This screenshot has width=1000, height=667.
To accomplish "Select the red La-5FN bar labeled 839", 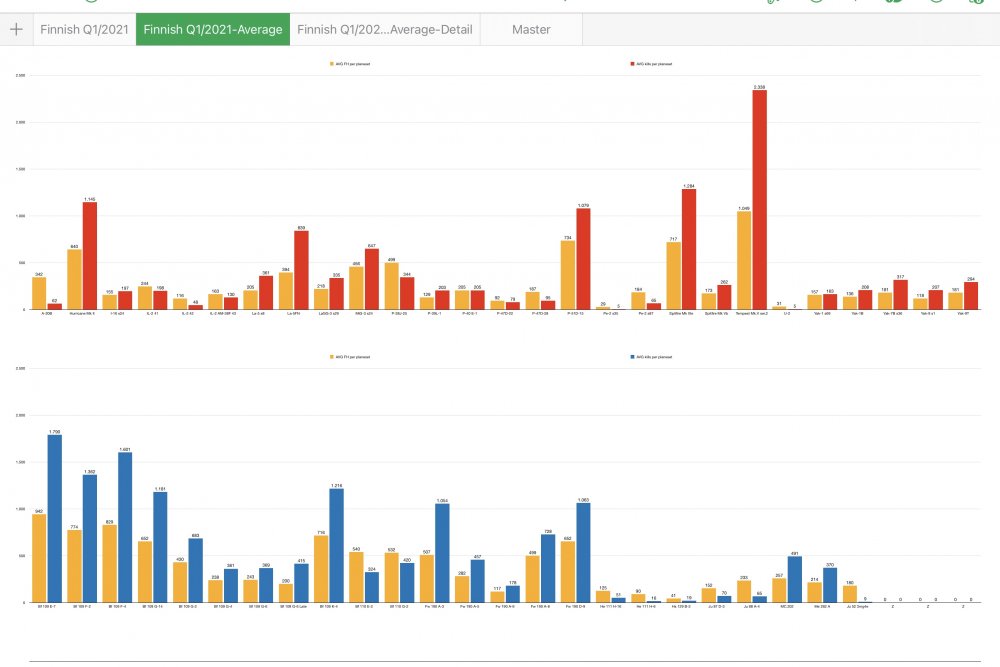I will [301, 270].
